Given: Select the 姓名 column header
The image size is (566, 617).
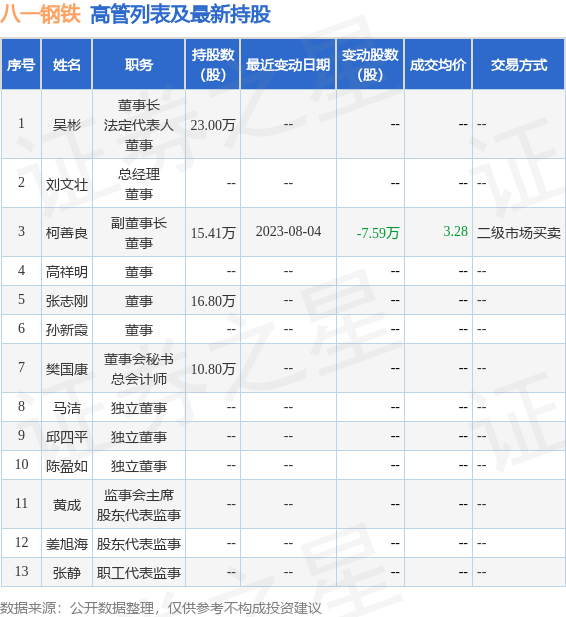Looking at the screenshot, I should tap(67, 65).
